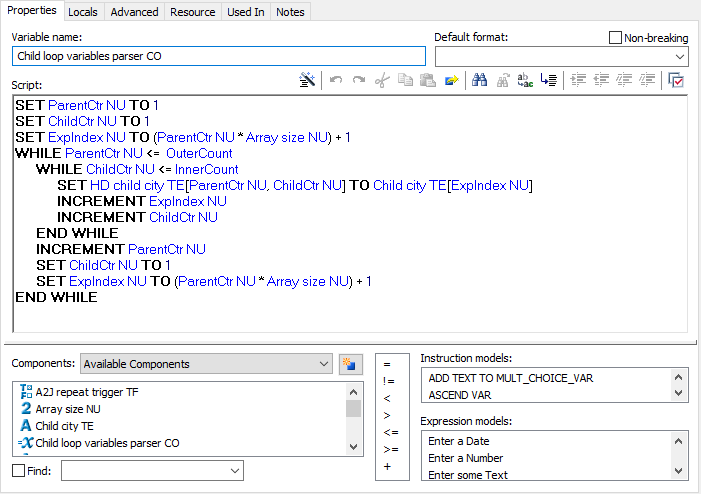Insert the + operator
The height and width of the screenshot is (494, 701).
(x=387, y=466)
